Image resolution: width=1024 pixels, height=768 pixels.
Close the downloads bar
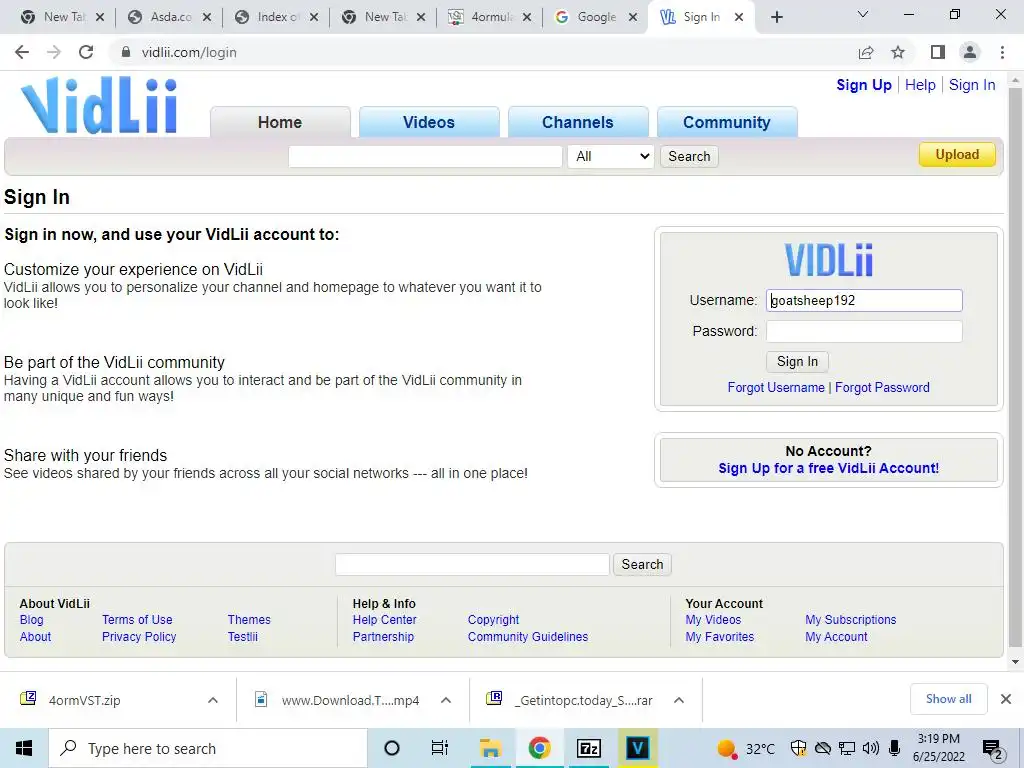tap(1006, 699)
